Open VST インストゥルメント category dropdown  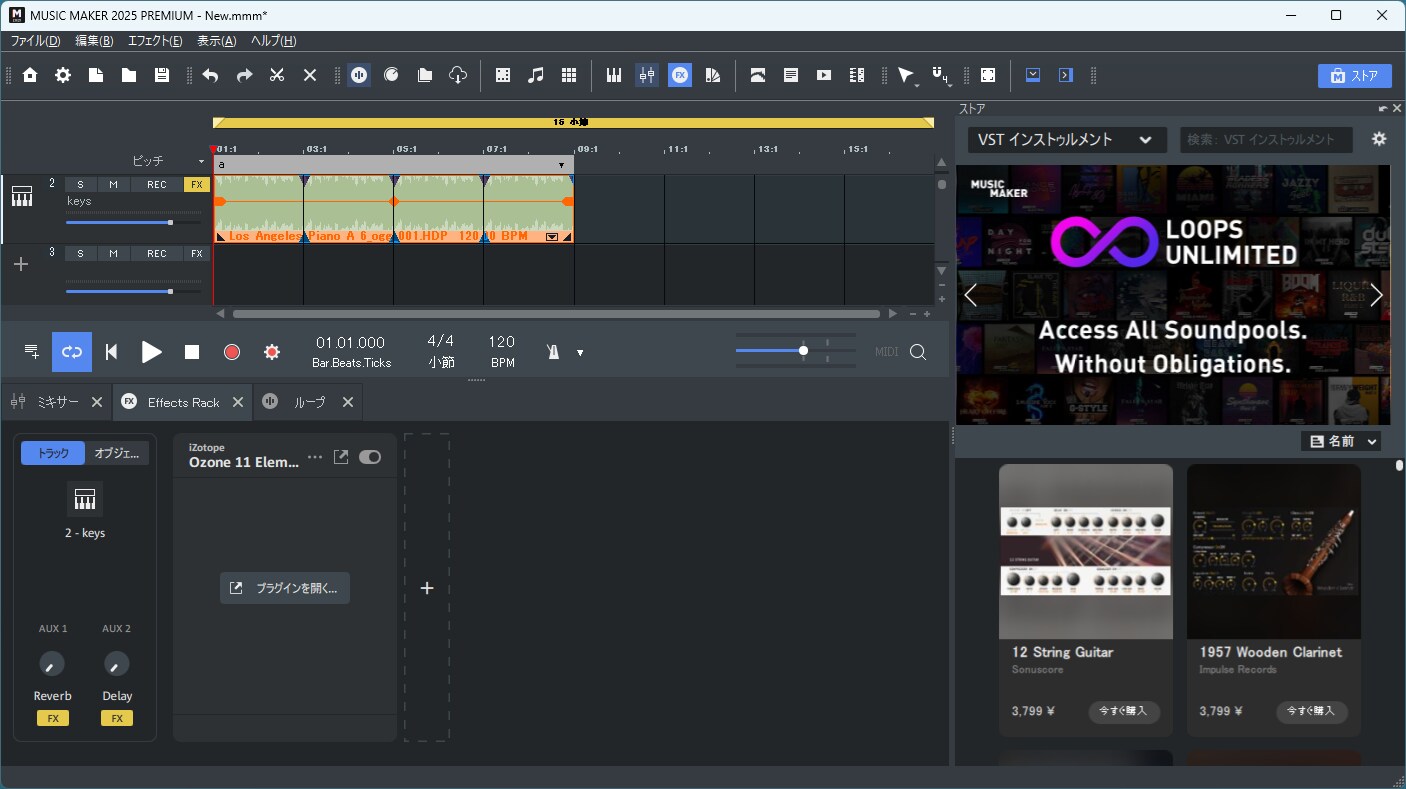pos(1067,140)
